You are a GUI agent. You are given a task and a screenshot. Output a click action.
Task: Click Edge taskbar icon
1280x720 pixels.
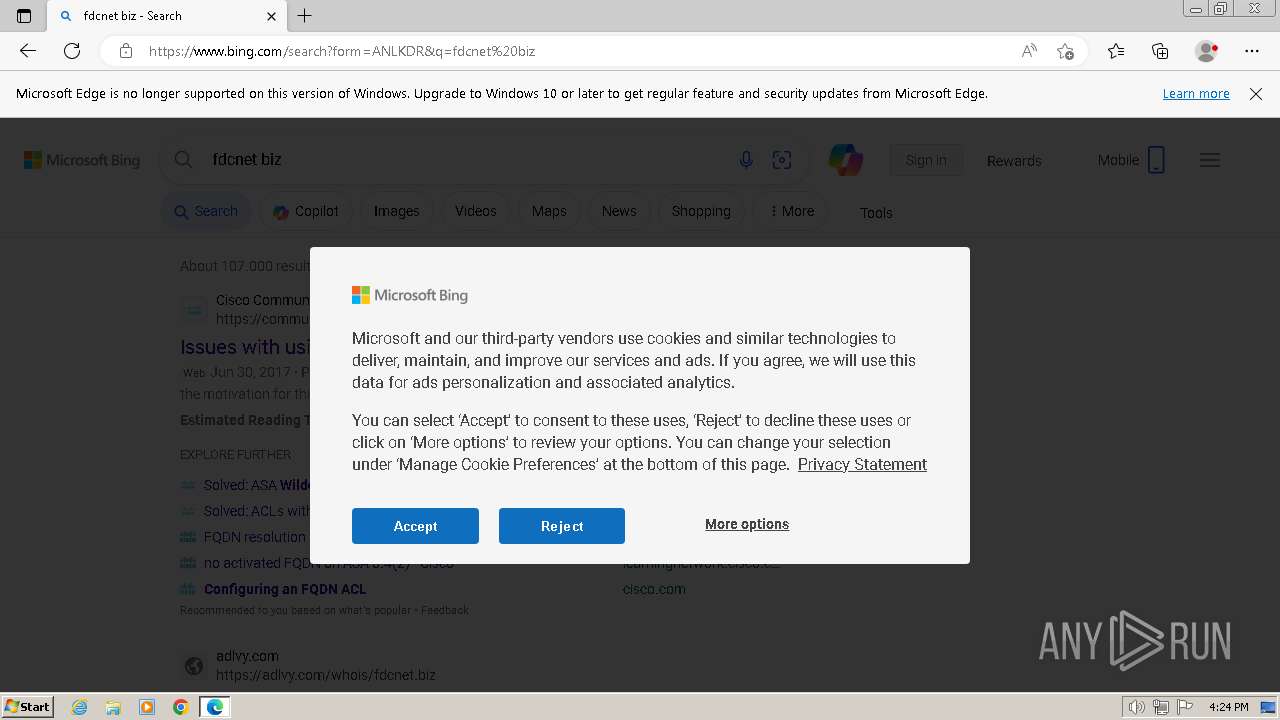[x=215, y=707]
